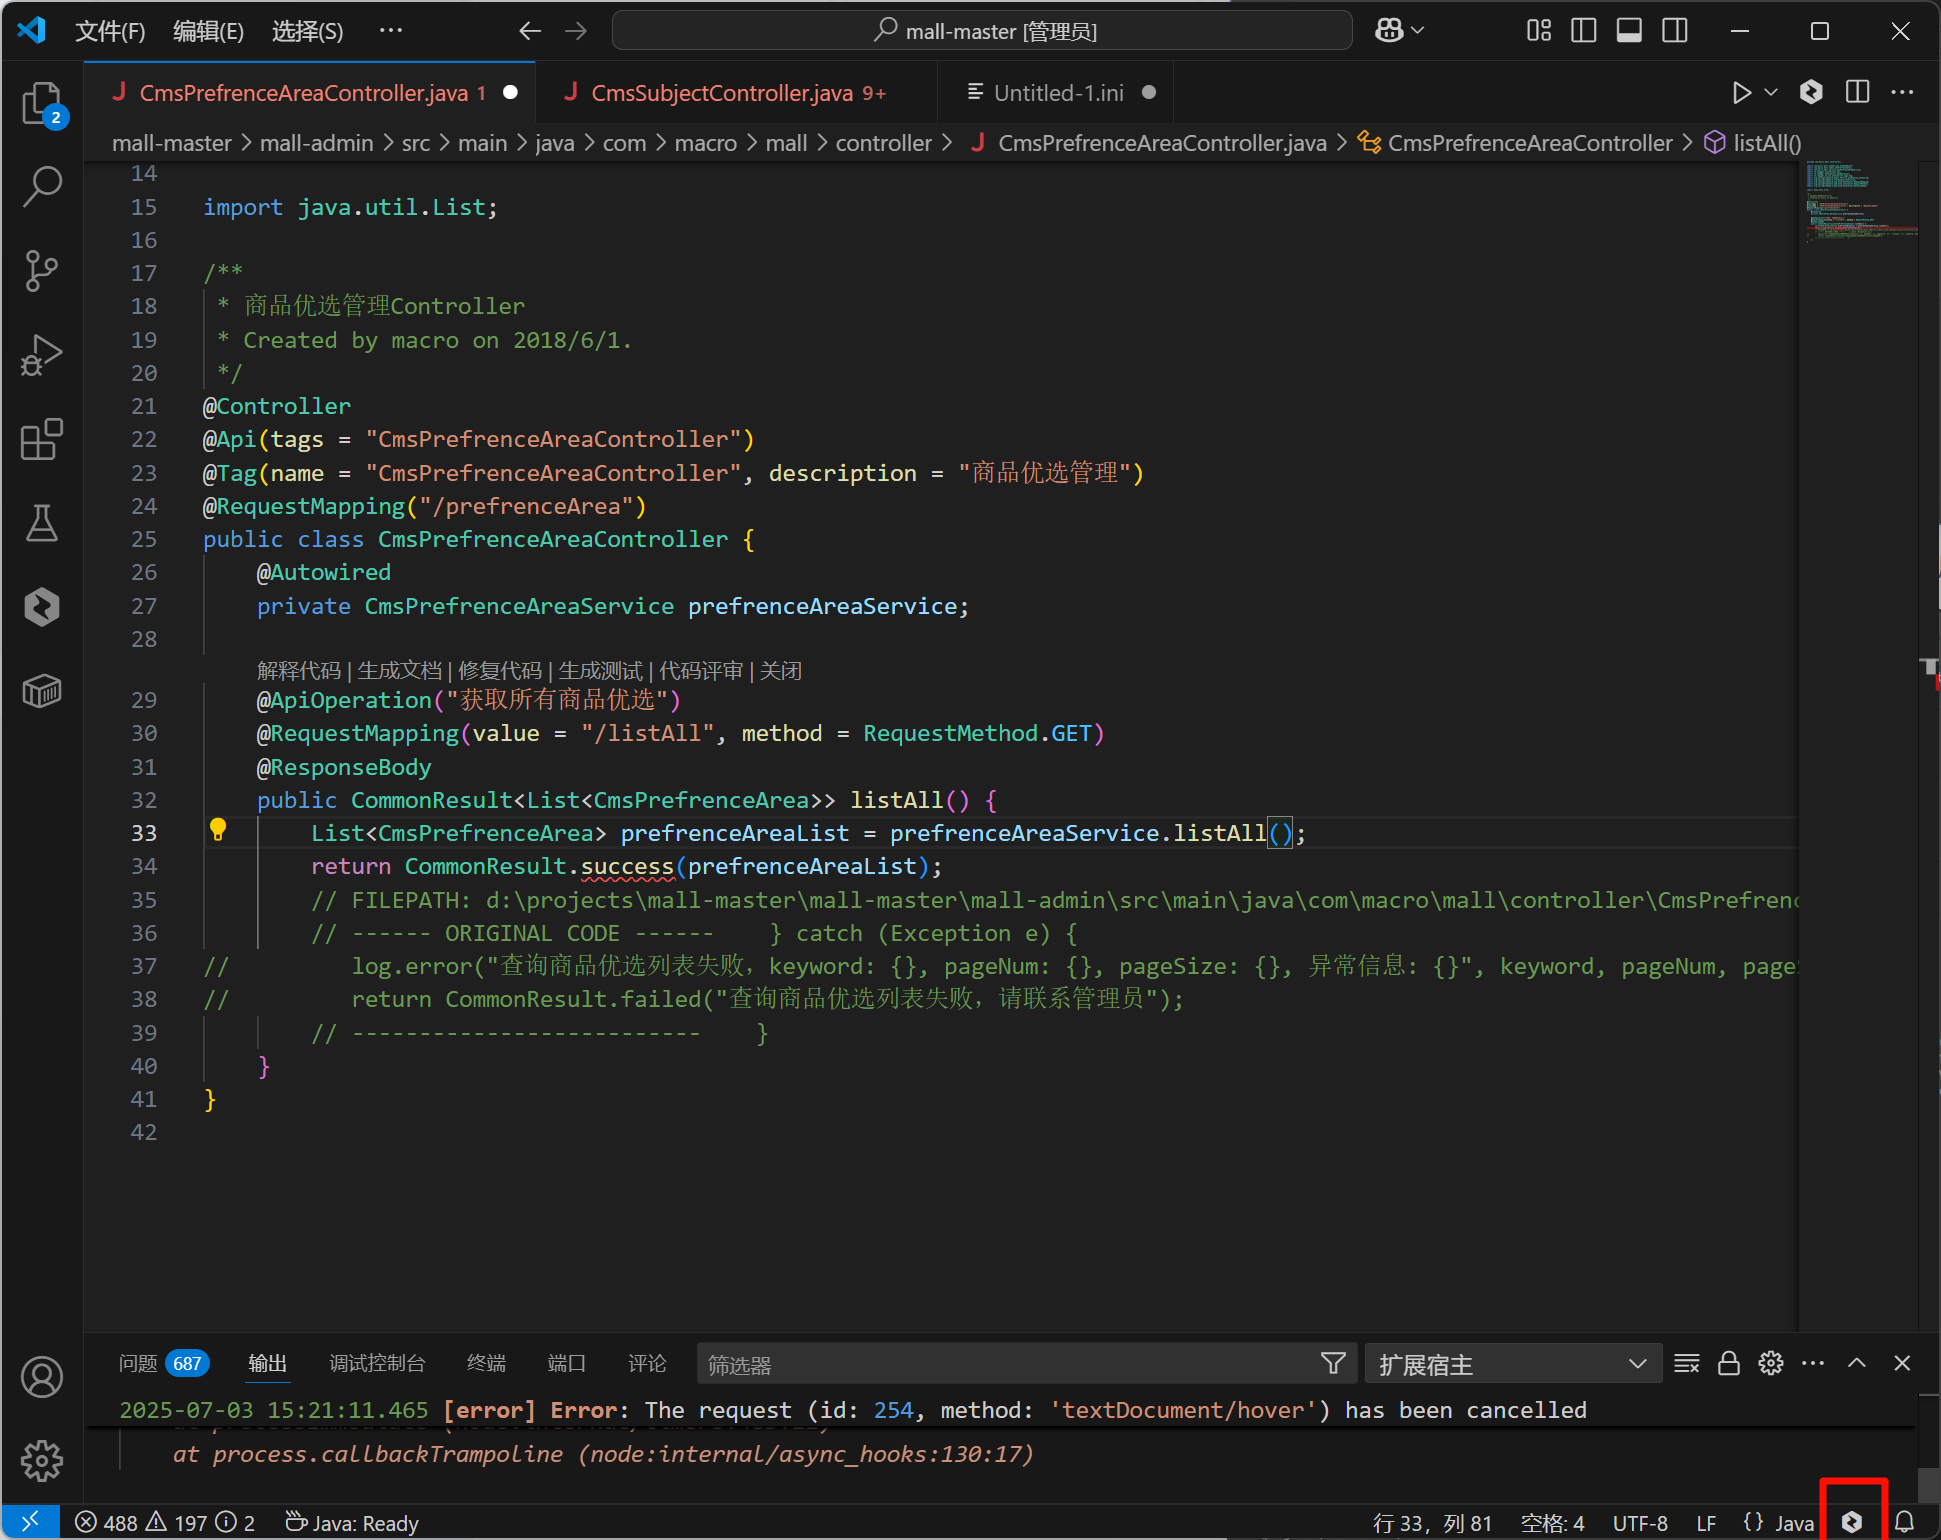Open the Search view in activity bar

click(42, 186)
